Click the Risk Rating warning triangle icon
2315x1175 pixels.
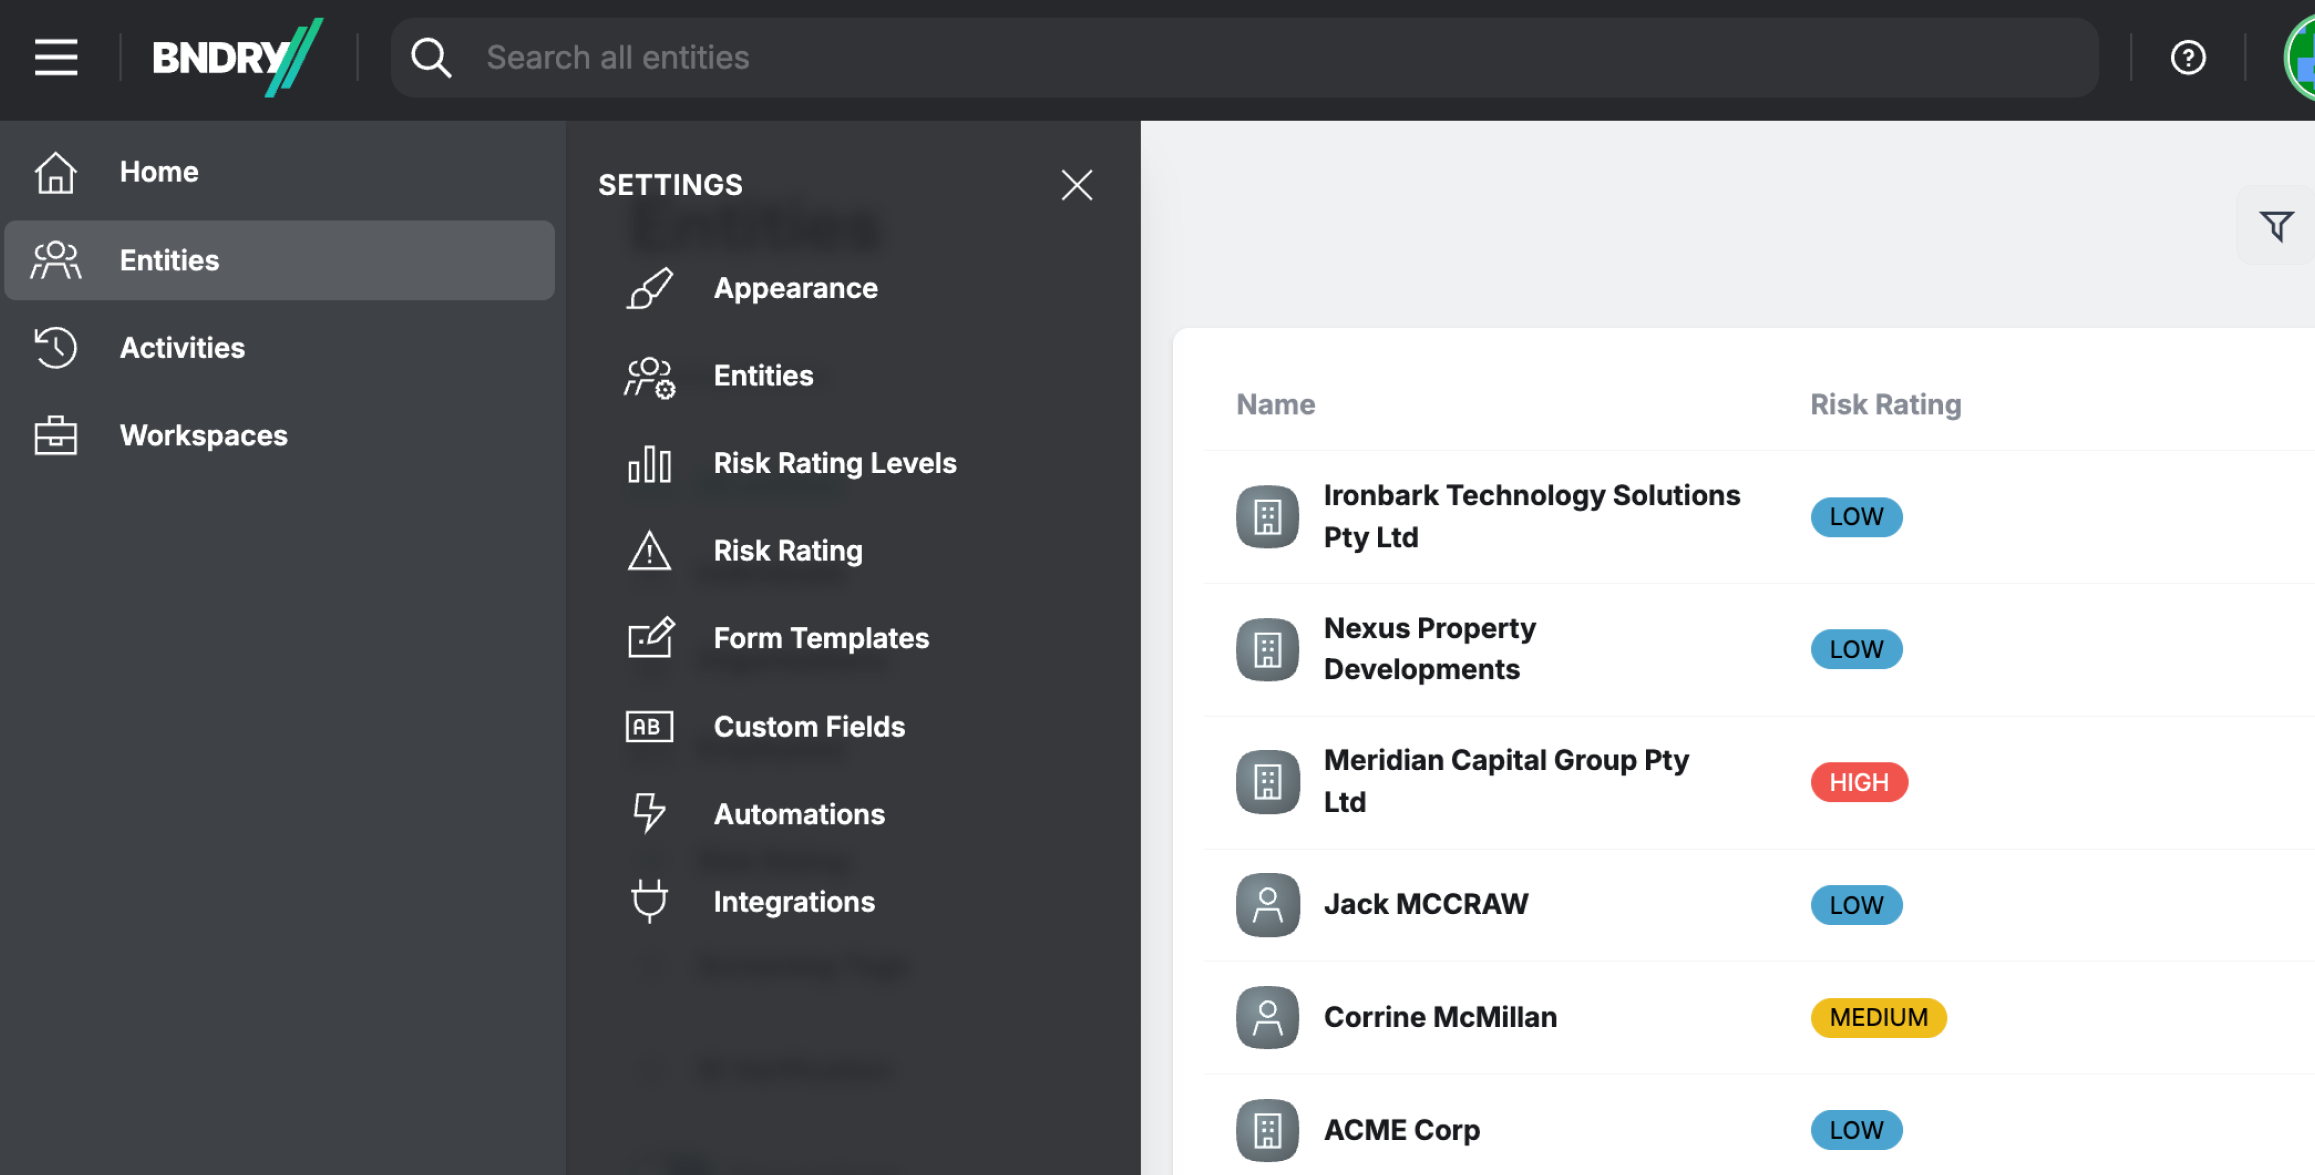(x=650, y=551)
